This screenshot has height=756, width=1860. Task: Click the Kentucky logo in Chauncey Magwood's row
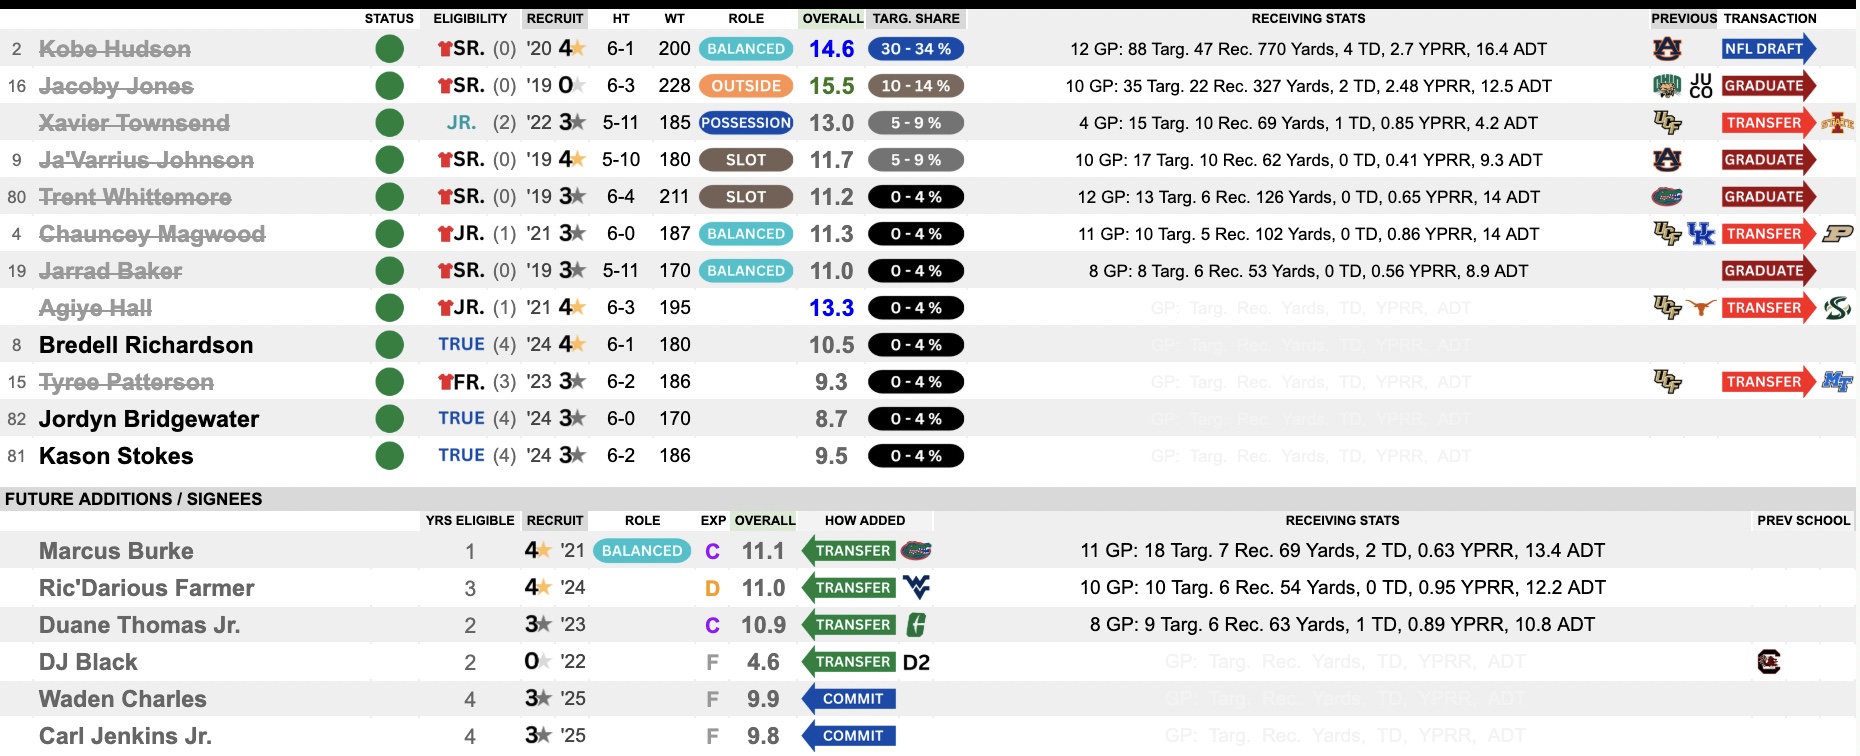point(1701,234)
